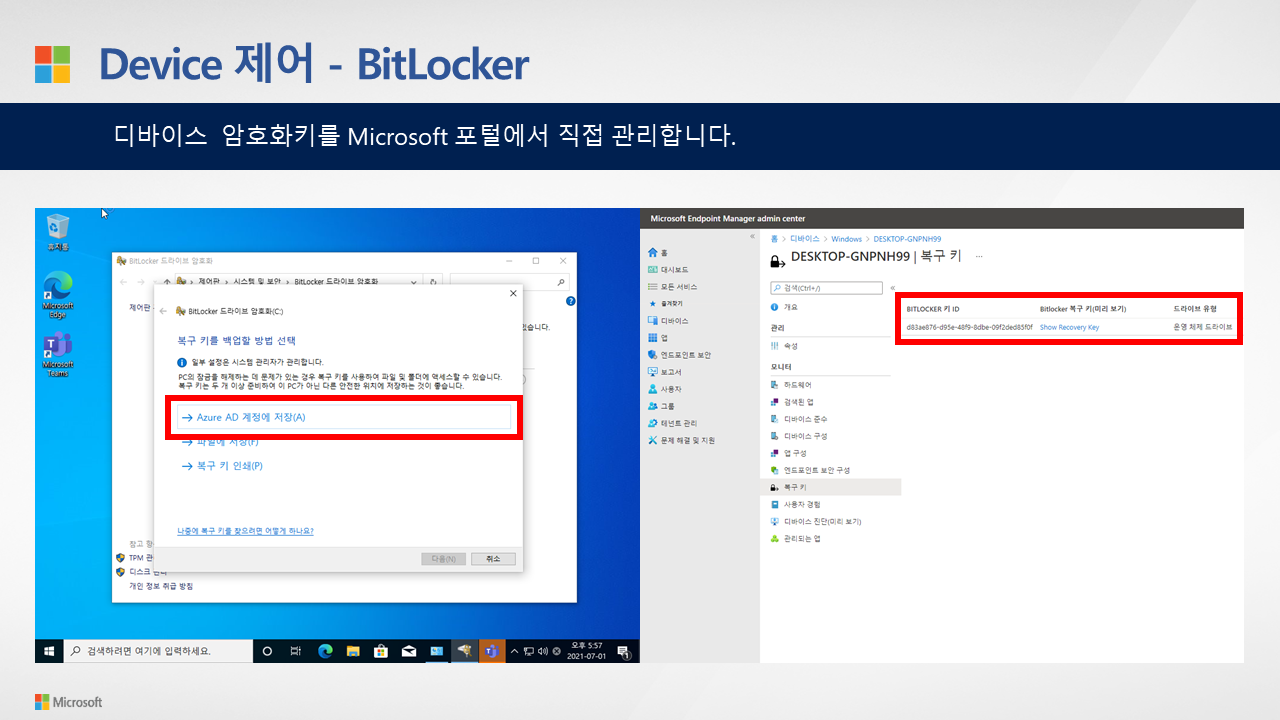This screenshot has width=1280, height=720.
Task: Open the ellipsis menu beside 복구 키 title
Action: pyautogui.click(x=979, y=257)
